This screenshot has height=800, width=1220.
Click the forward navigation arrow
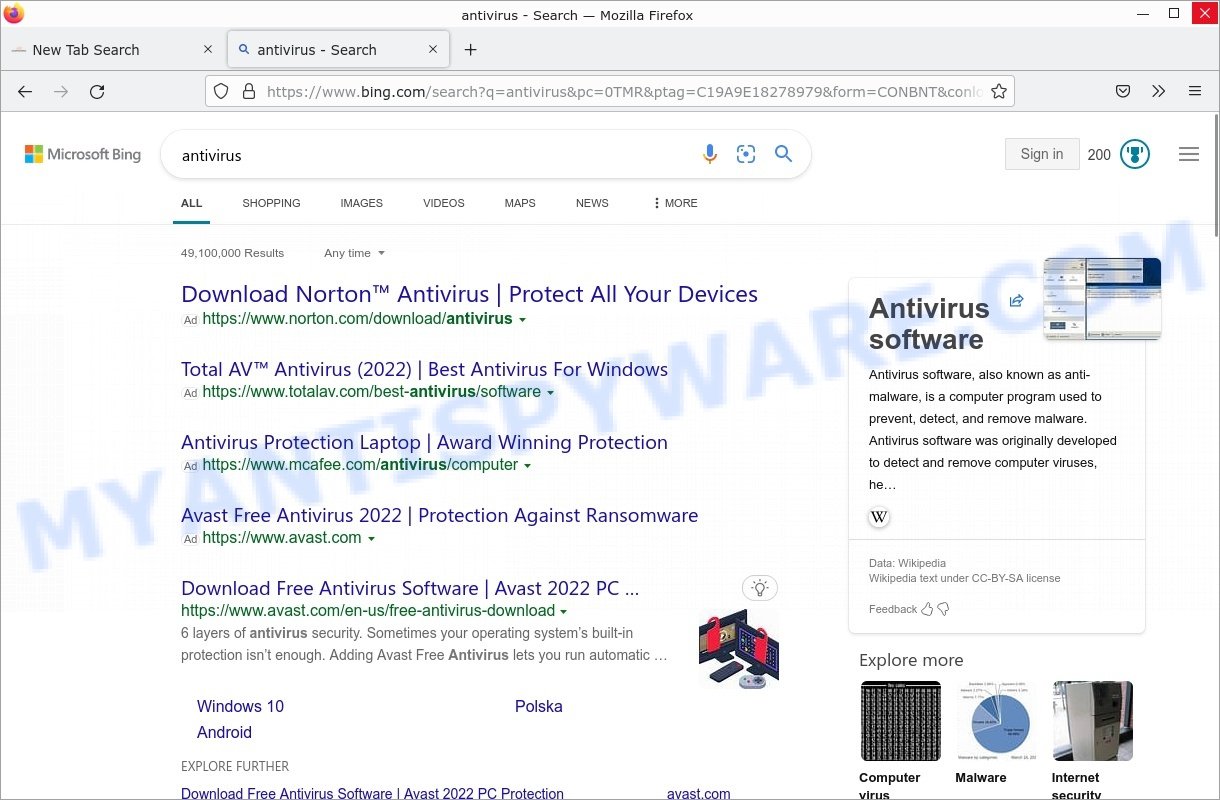61,91
